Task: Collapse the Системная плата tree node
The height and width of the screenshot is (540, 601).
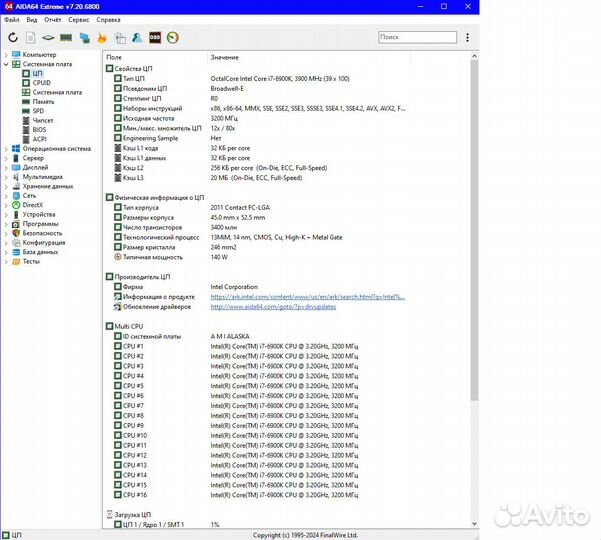Action: click(x=6, y=64)
